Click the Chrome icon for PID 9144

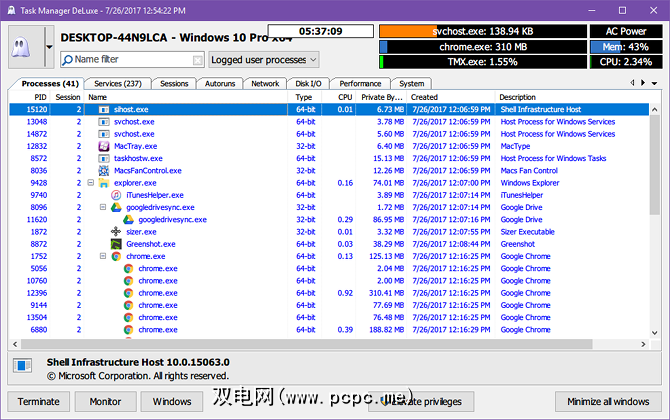coord(128,305)
